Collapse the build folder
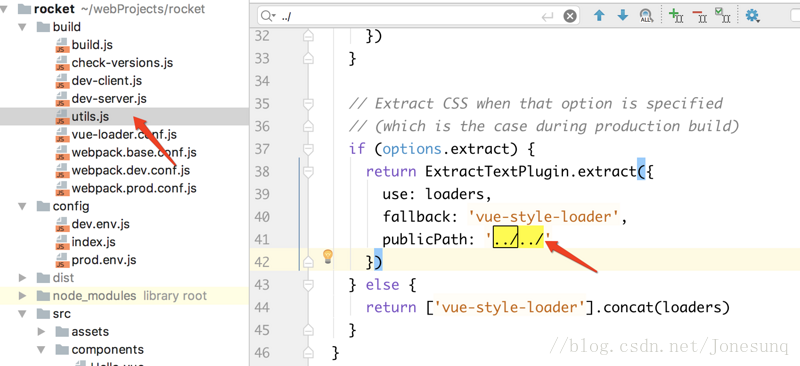Viewport: 800px width, 366px height. point(22,27)
